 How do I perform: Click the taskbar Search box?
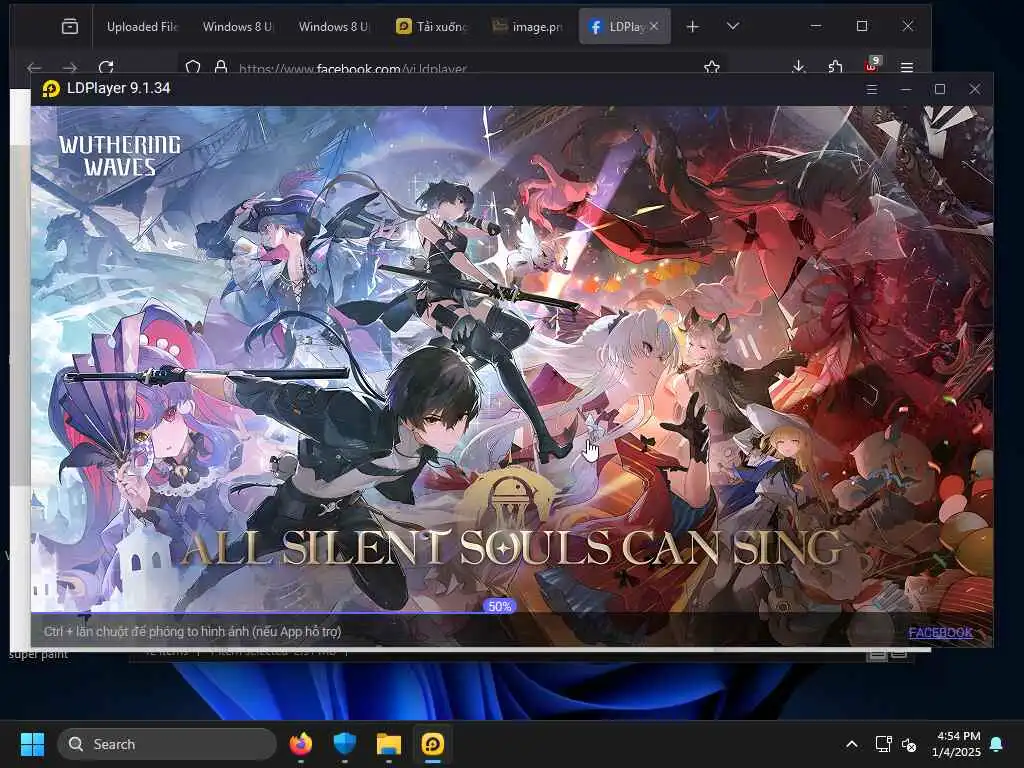click(x=167, y=744)
